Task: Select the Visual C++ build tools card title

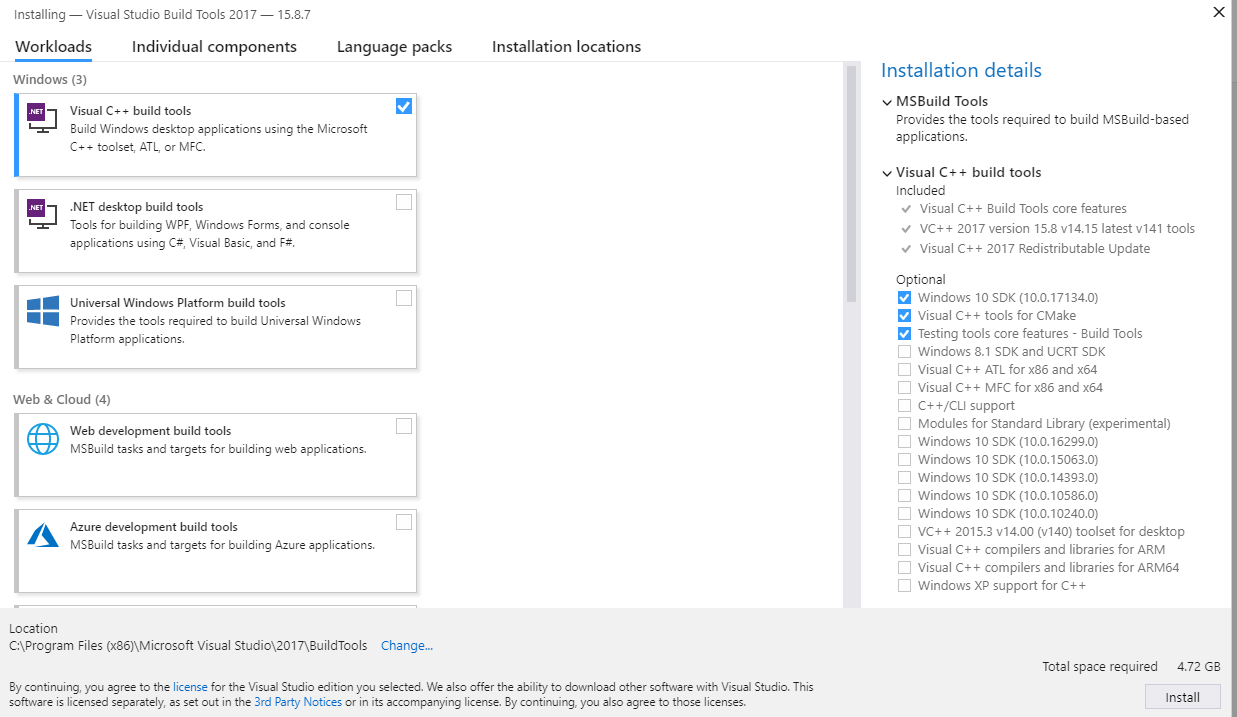Action: (x=130, y=111)
